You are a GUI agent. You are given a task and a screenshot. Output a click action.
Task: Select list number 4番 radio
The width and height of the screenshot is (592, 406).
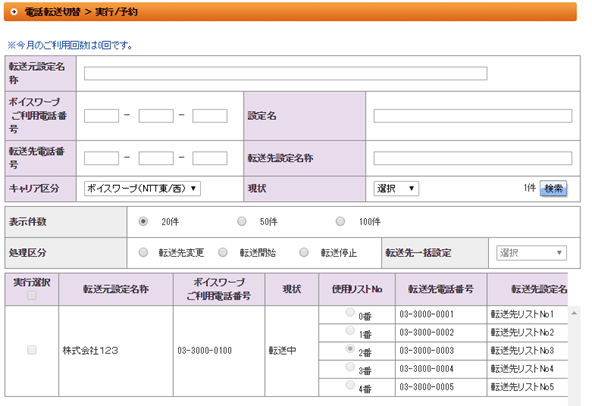pos(350,385)
